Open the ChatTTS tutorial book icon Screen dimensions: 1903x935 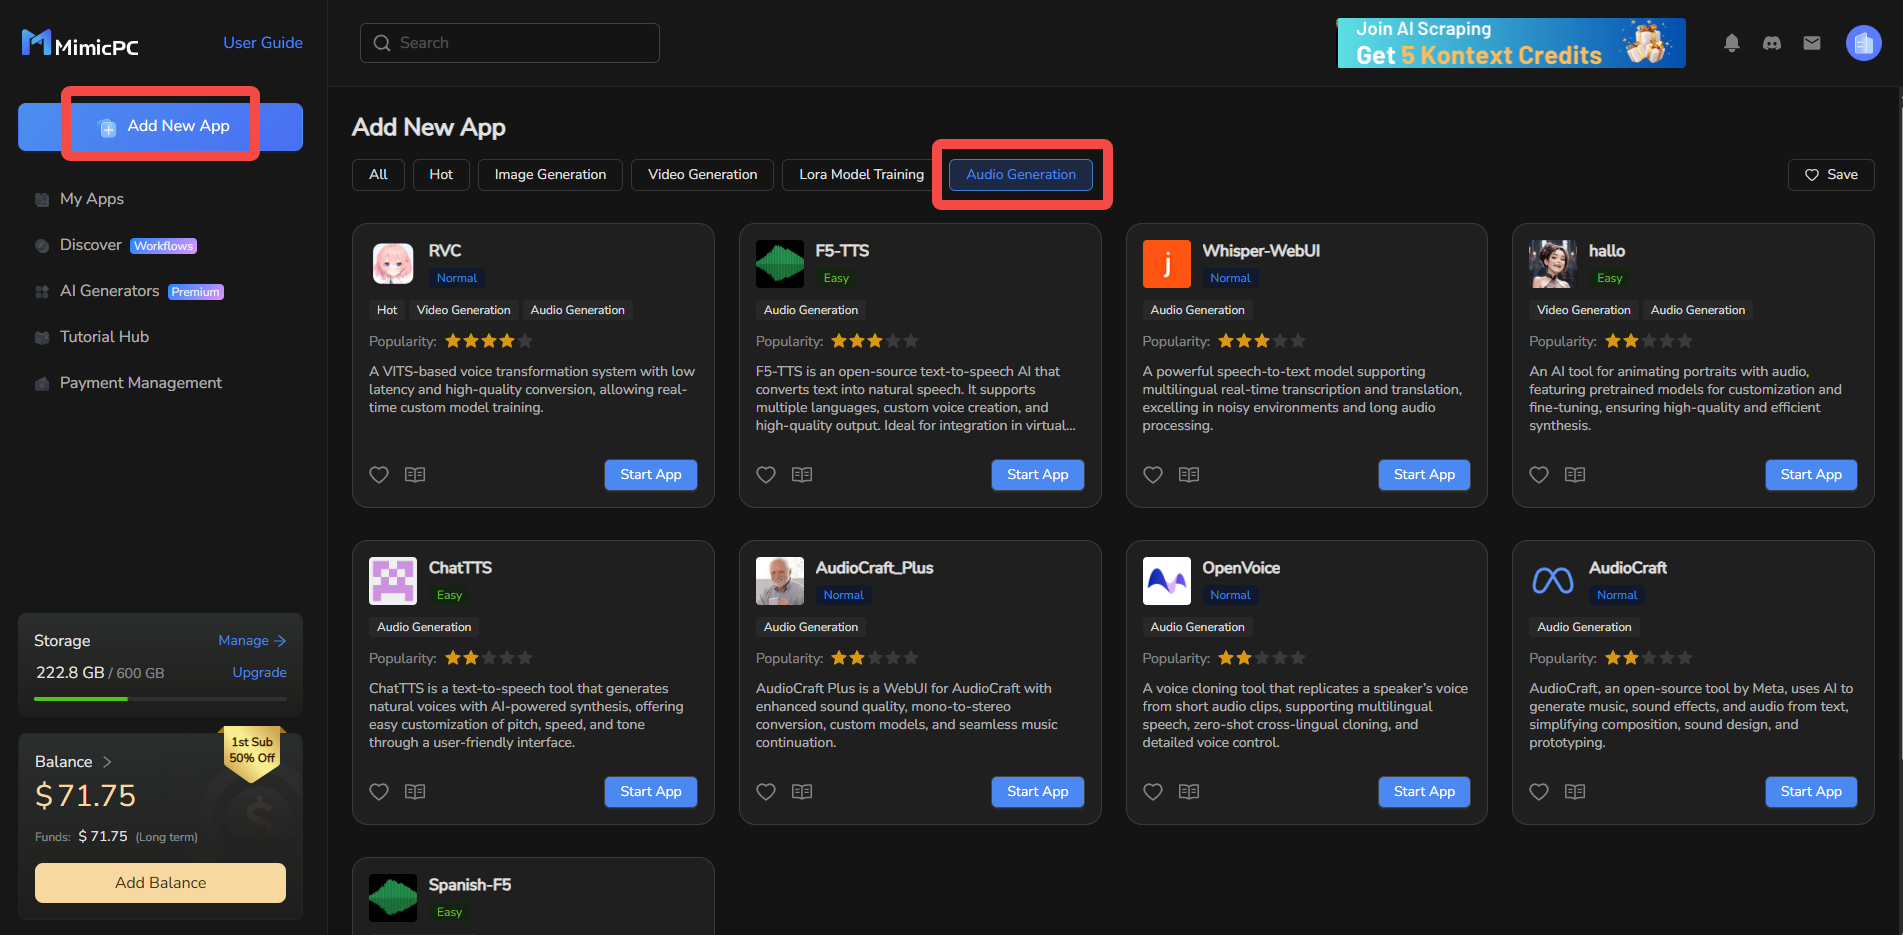coord(415,792)
